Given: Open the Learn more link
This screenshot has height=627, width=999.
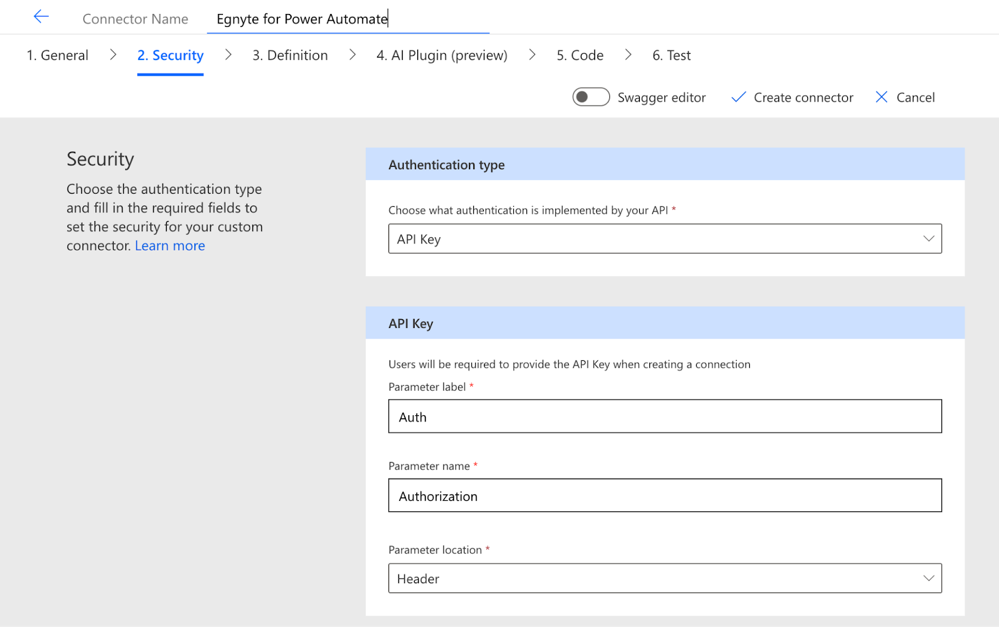Looking at the screenshot, I should coord(170,245).
